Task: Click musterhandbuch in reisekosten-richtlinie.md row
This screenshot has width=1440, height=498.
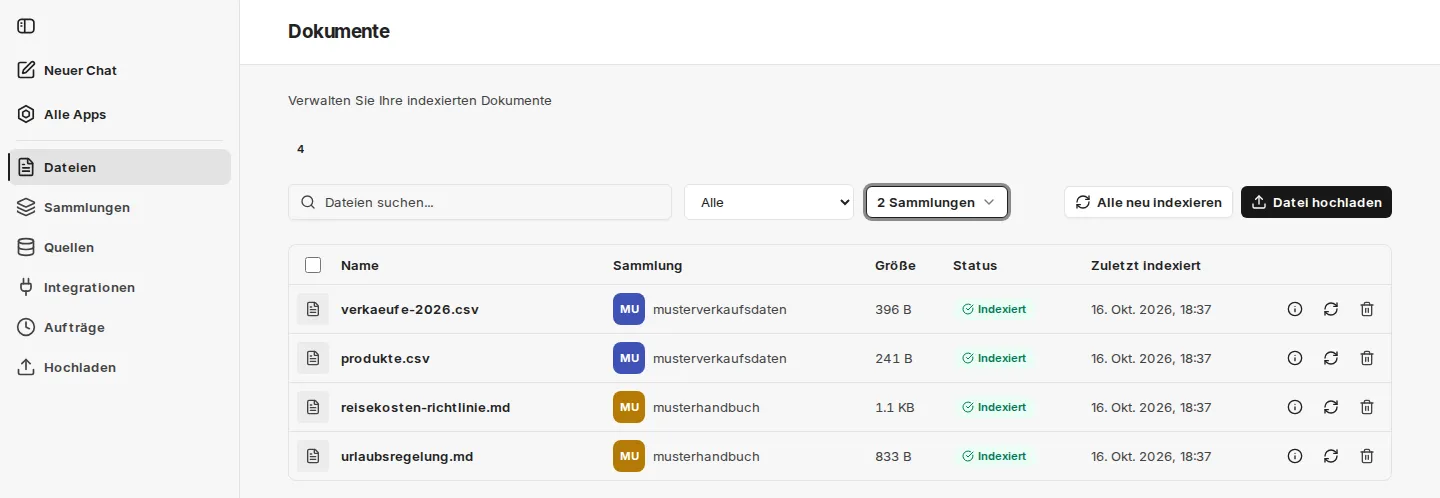Action: 706,407
